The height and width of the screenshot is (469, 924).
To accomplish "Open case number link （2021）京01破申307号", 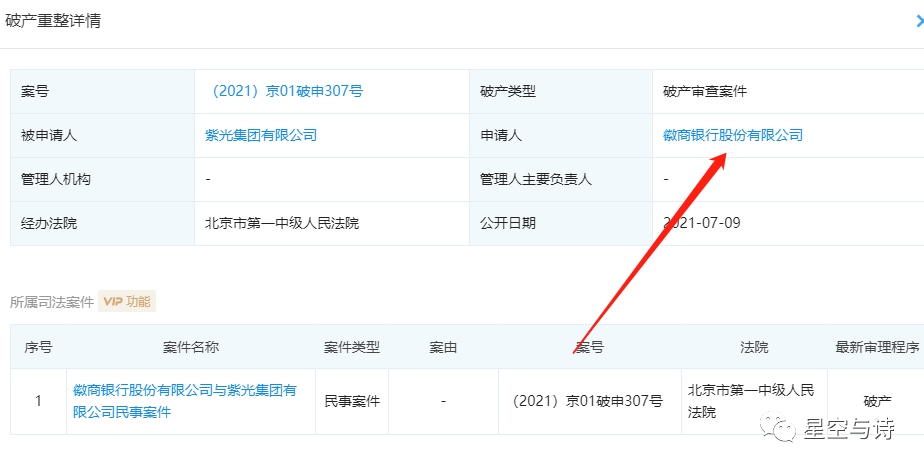I will point(284,91).
